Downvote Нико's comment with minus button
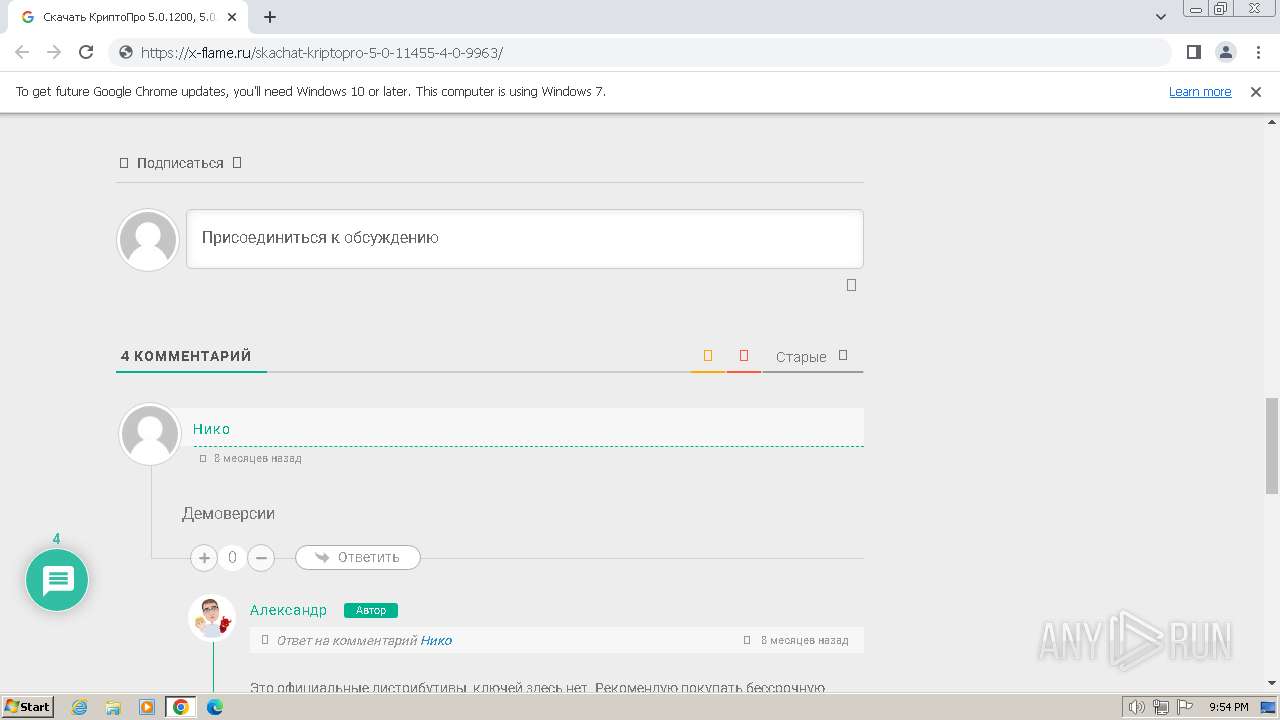 [261, 558]
